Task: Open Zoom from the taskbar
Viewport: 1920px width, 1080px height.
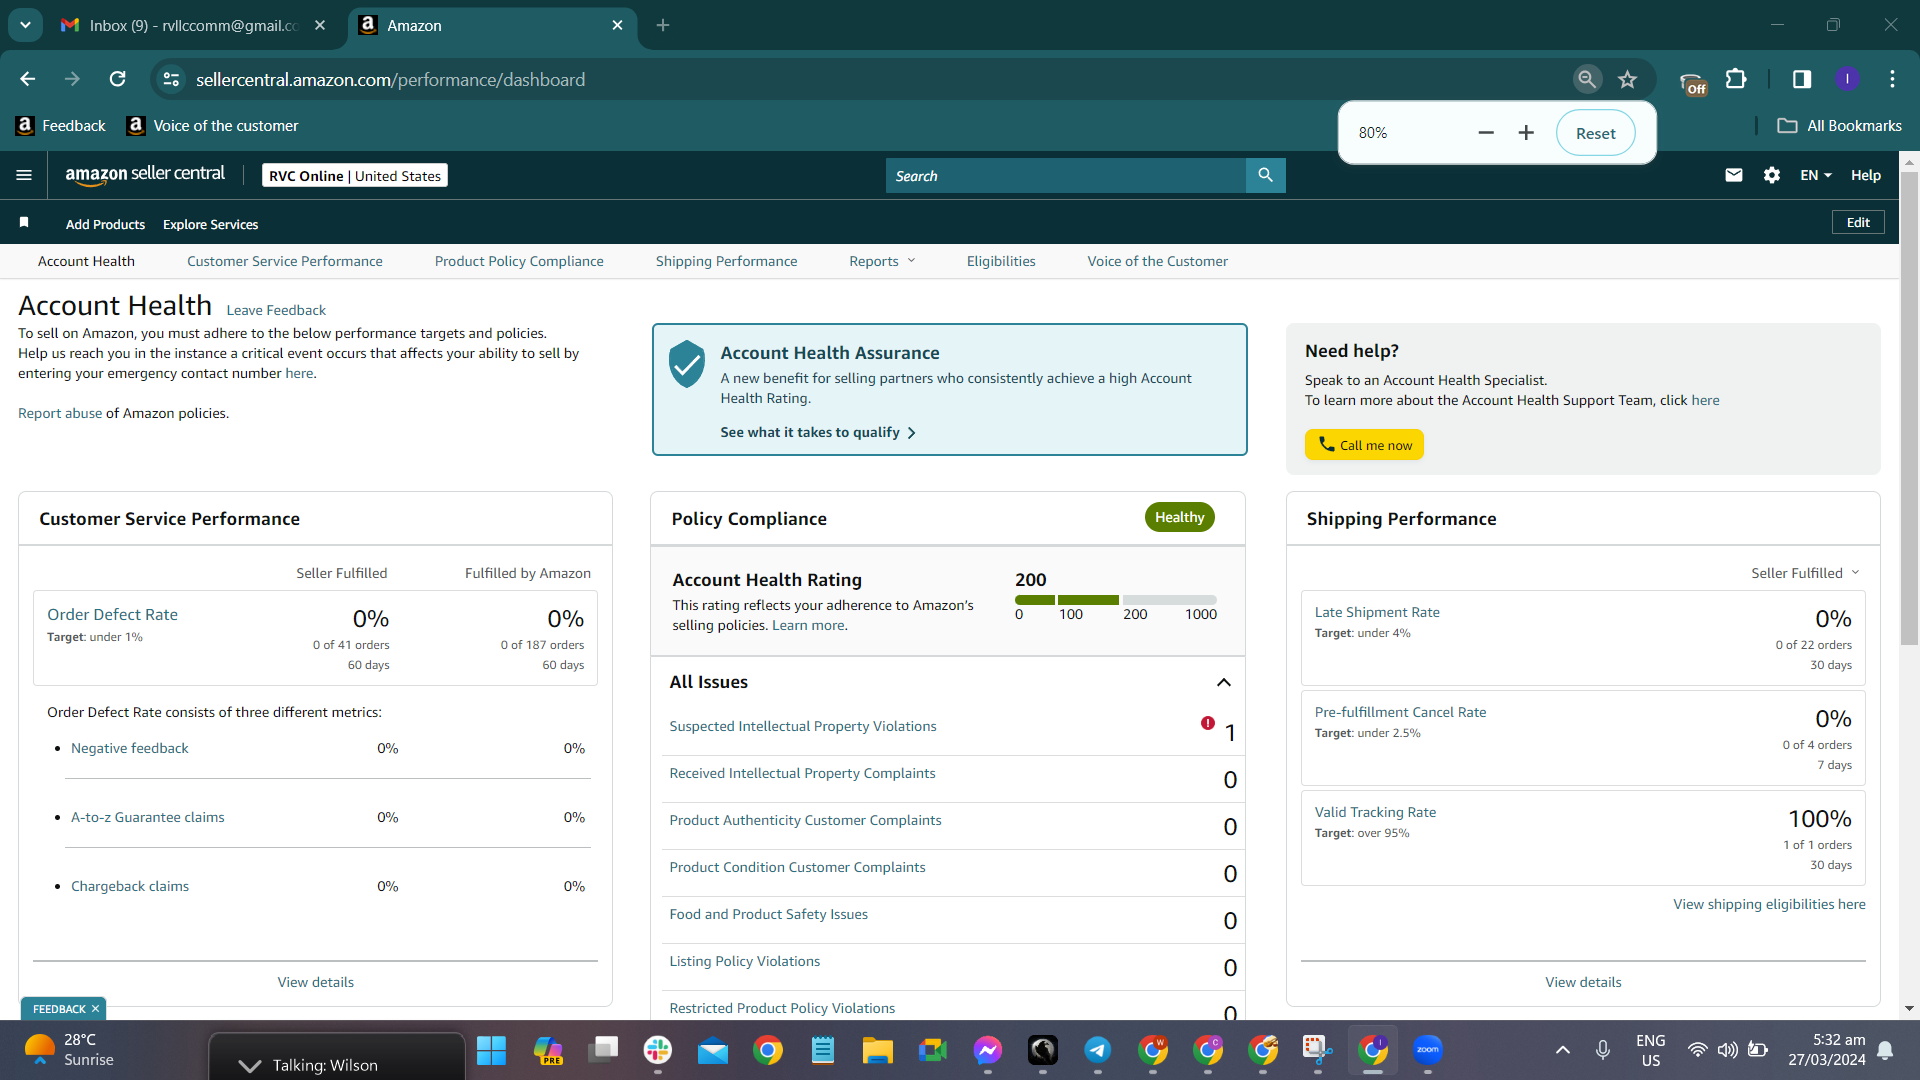Action: coord(1428,1050)
